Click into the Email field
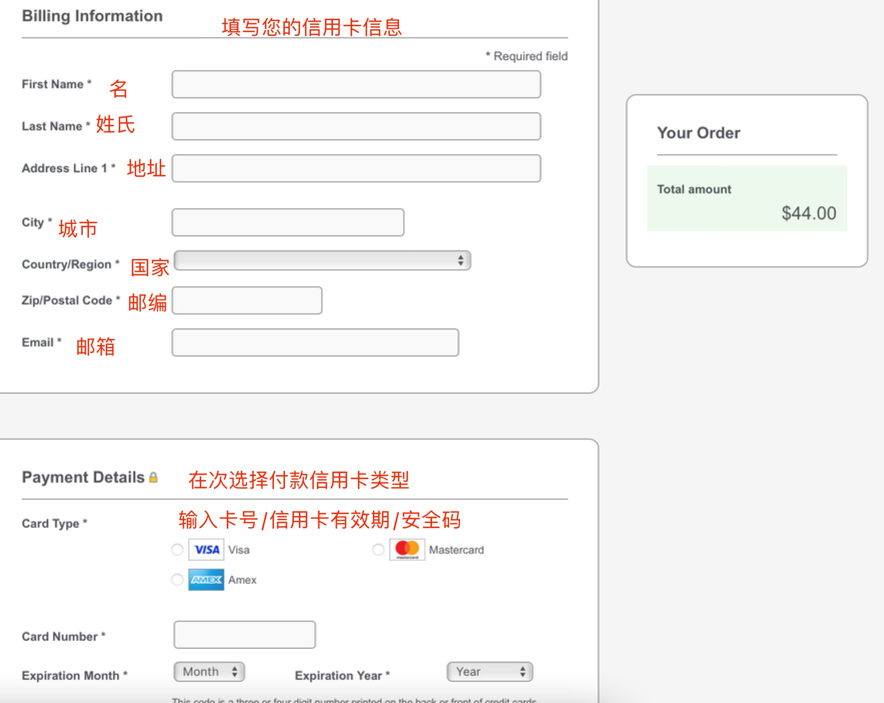The image size is (884, 703). (x=315, y=343)
